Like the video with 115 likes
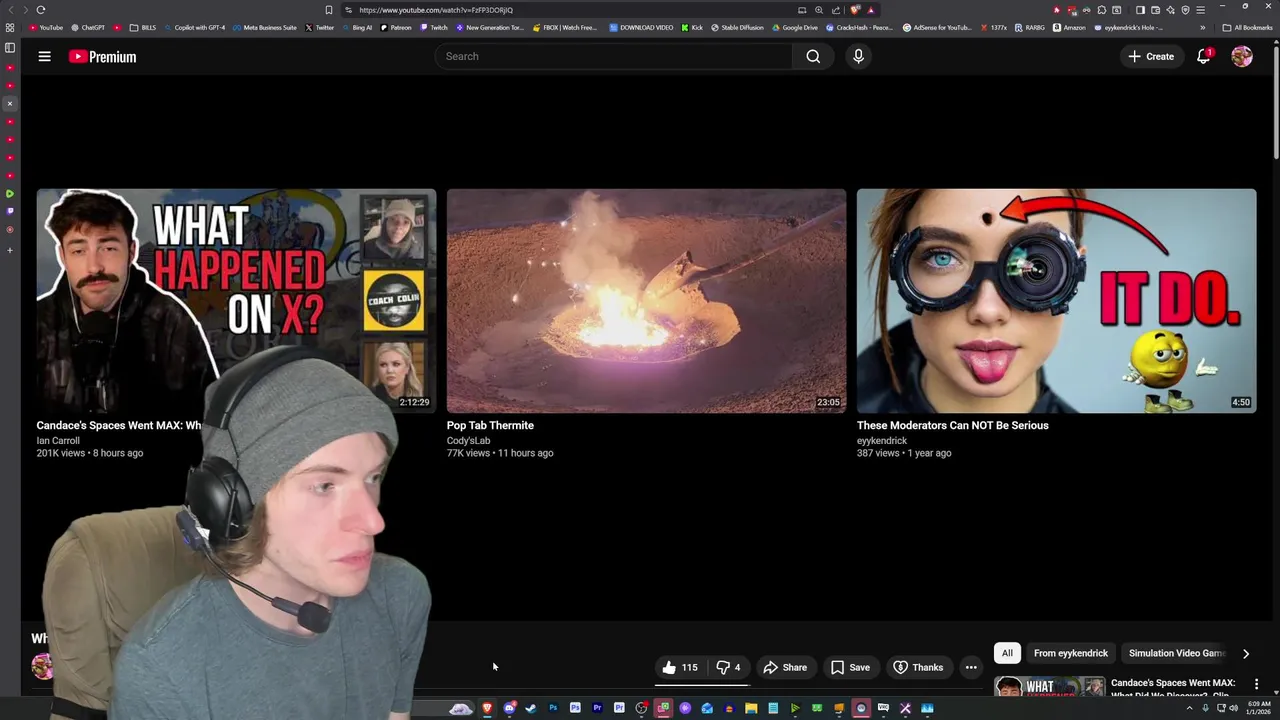The height and width of the screenshot is (720, 1280). (x=680, y=667)
